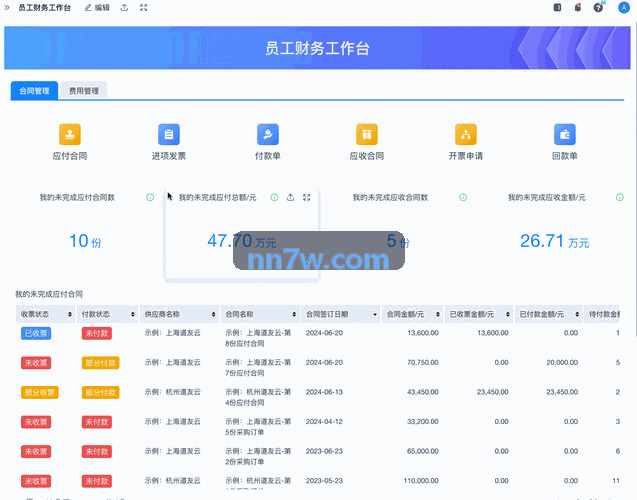
Task: Switch to the 合同管理 tab
Action: 35,91
